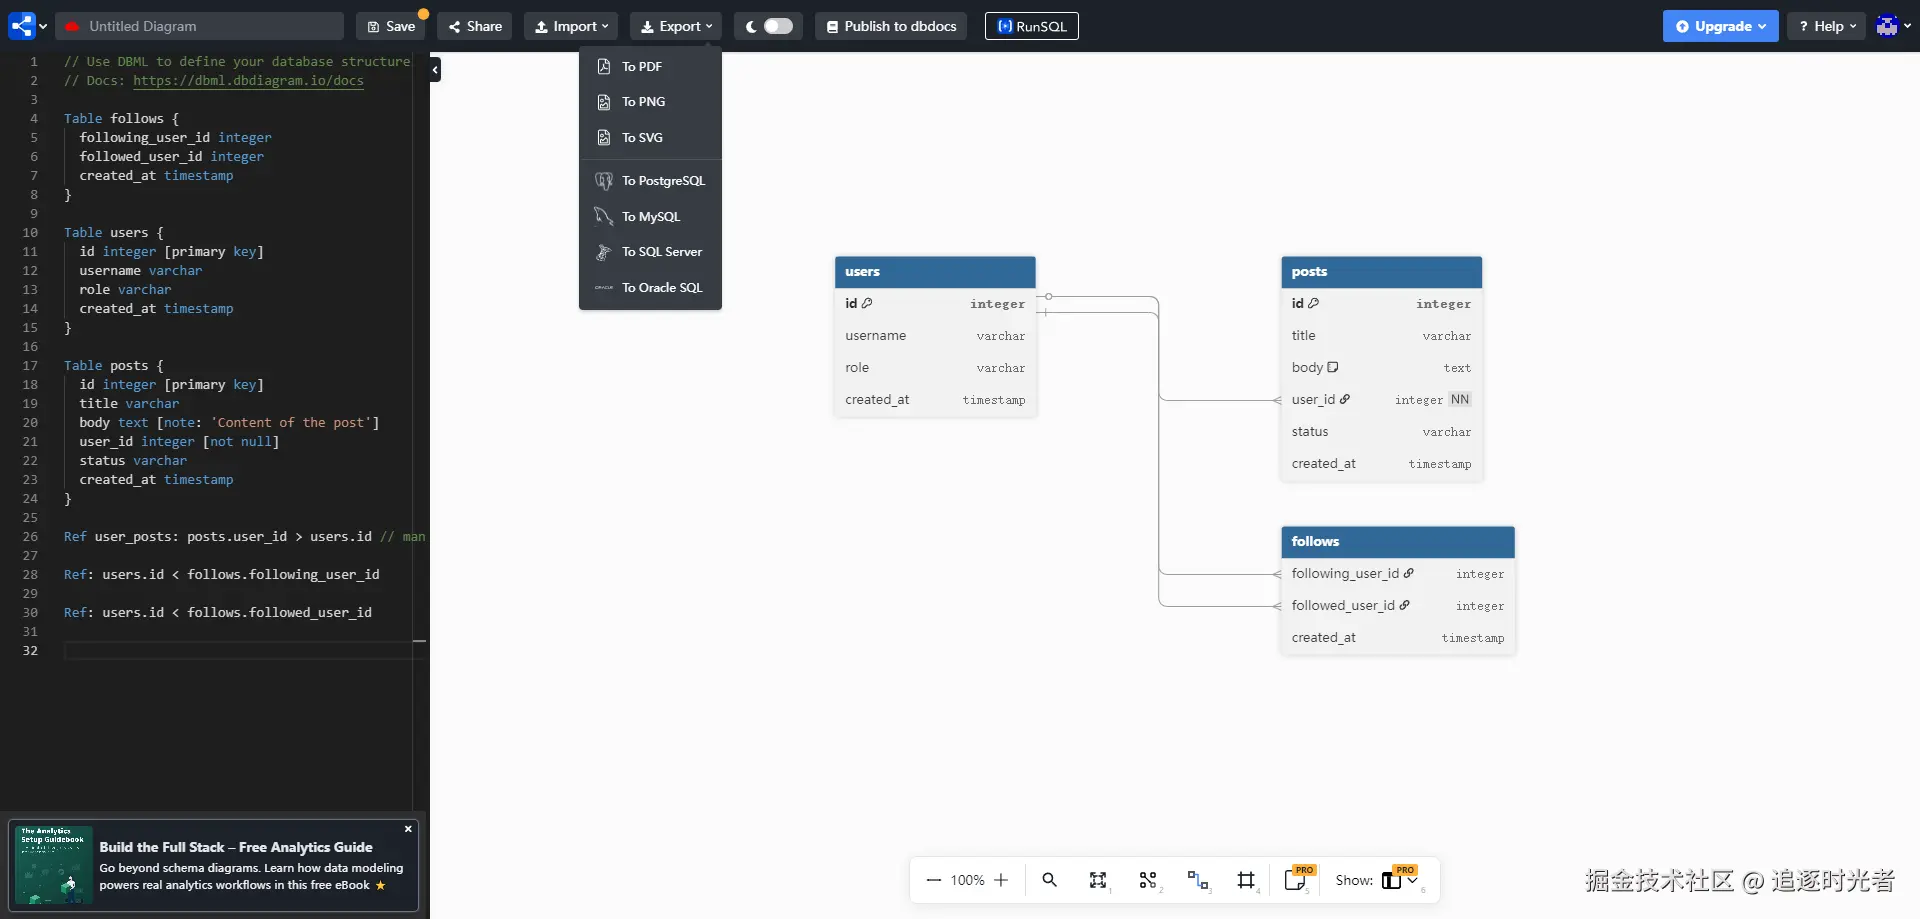Close the Analytics Guide ad banner
Image resolution: width=1920 pixels, height=919 pixels.
pyautogui.click(x=408, y=829)
